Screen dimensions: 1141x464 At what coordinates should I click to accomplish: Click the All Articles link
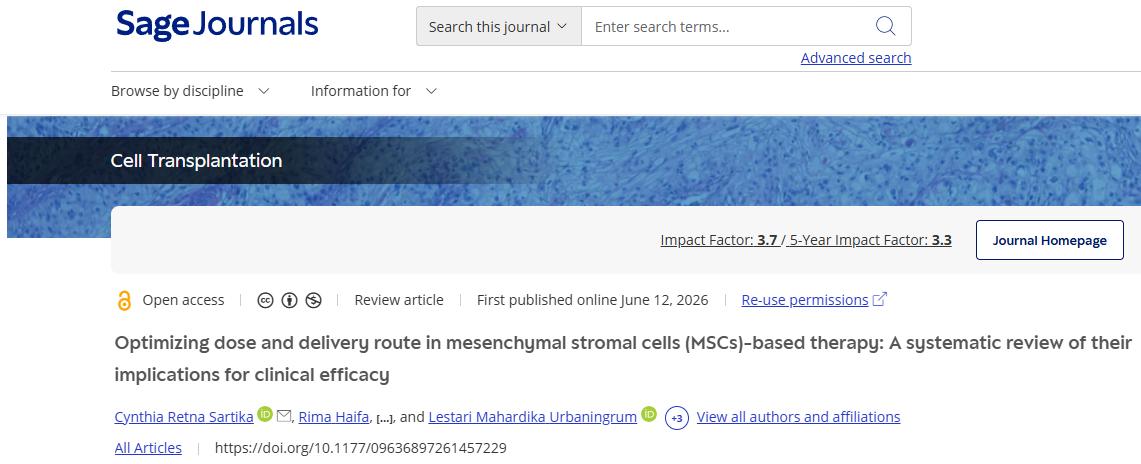[x=148, y=448]
